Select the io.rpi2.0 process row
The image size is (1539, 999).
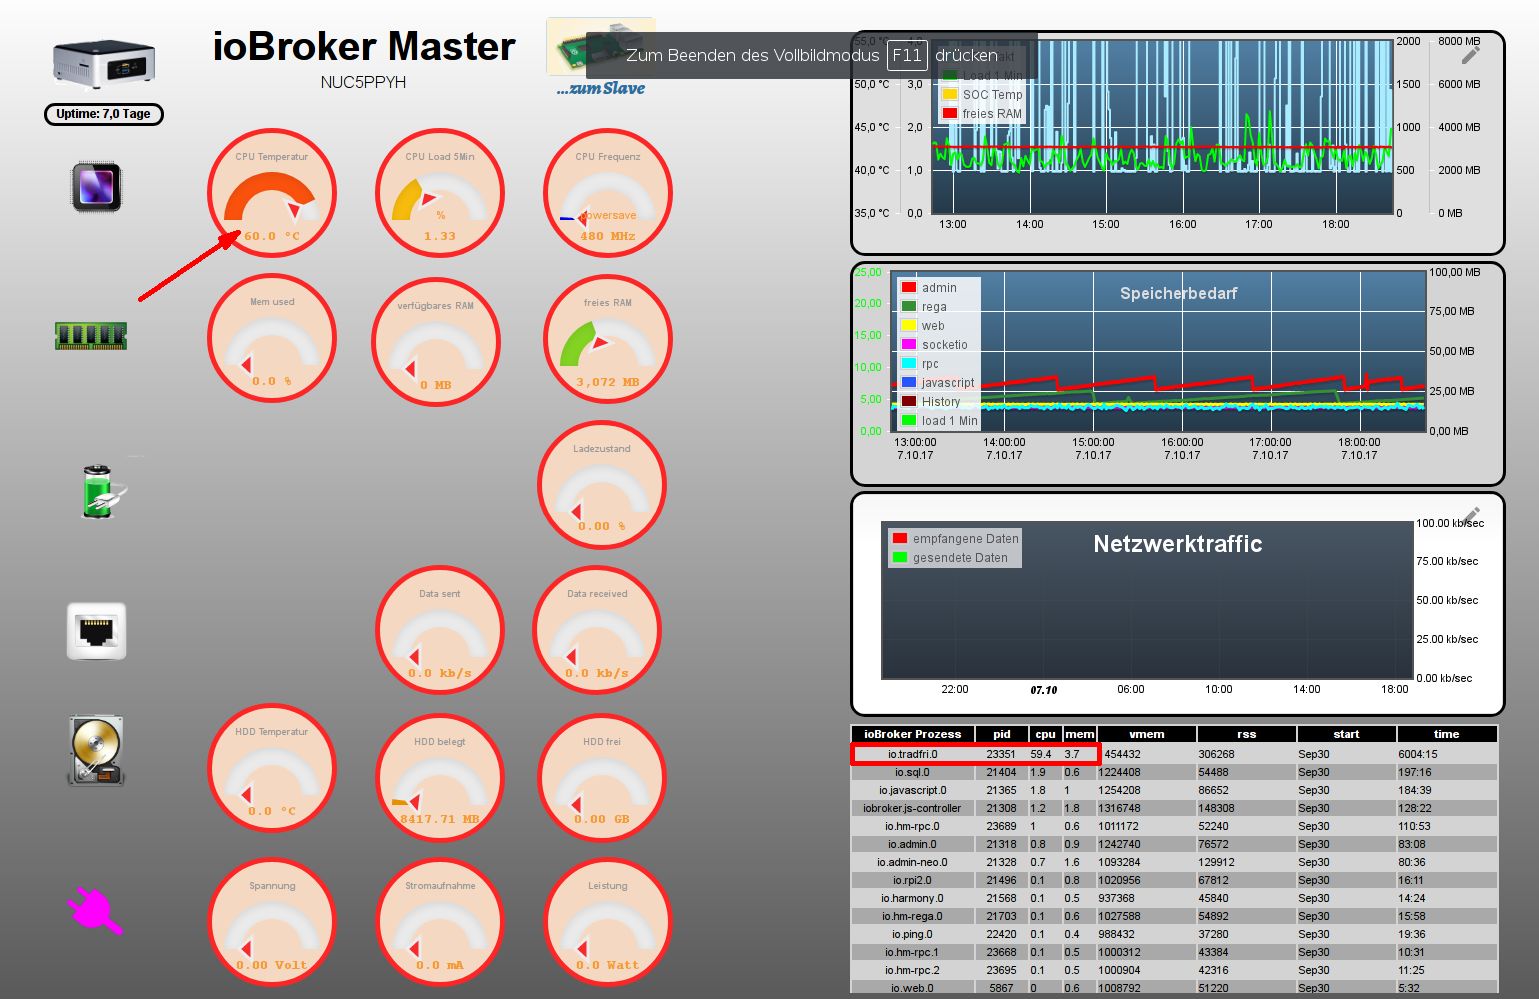tap(1174, 880)
